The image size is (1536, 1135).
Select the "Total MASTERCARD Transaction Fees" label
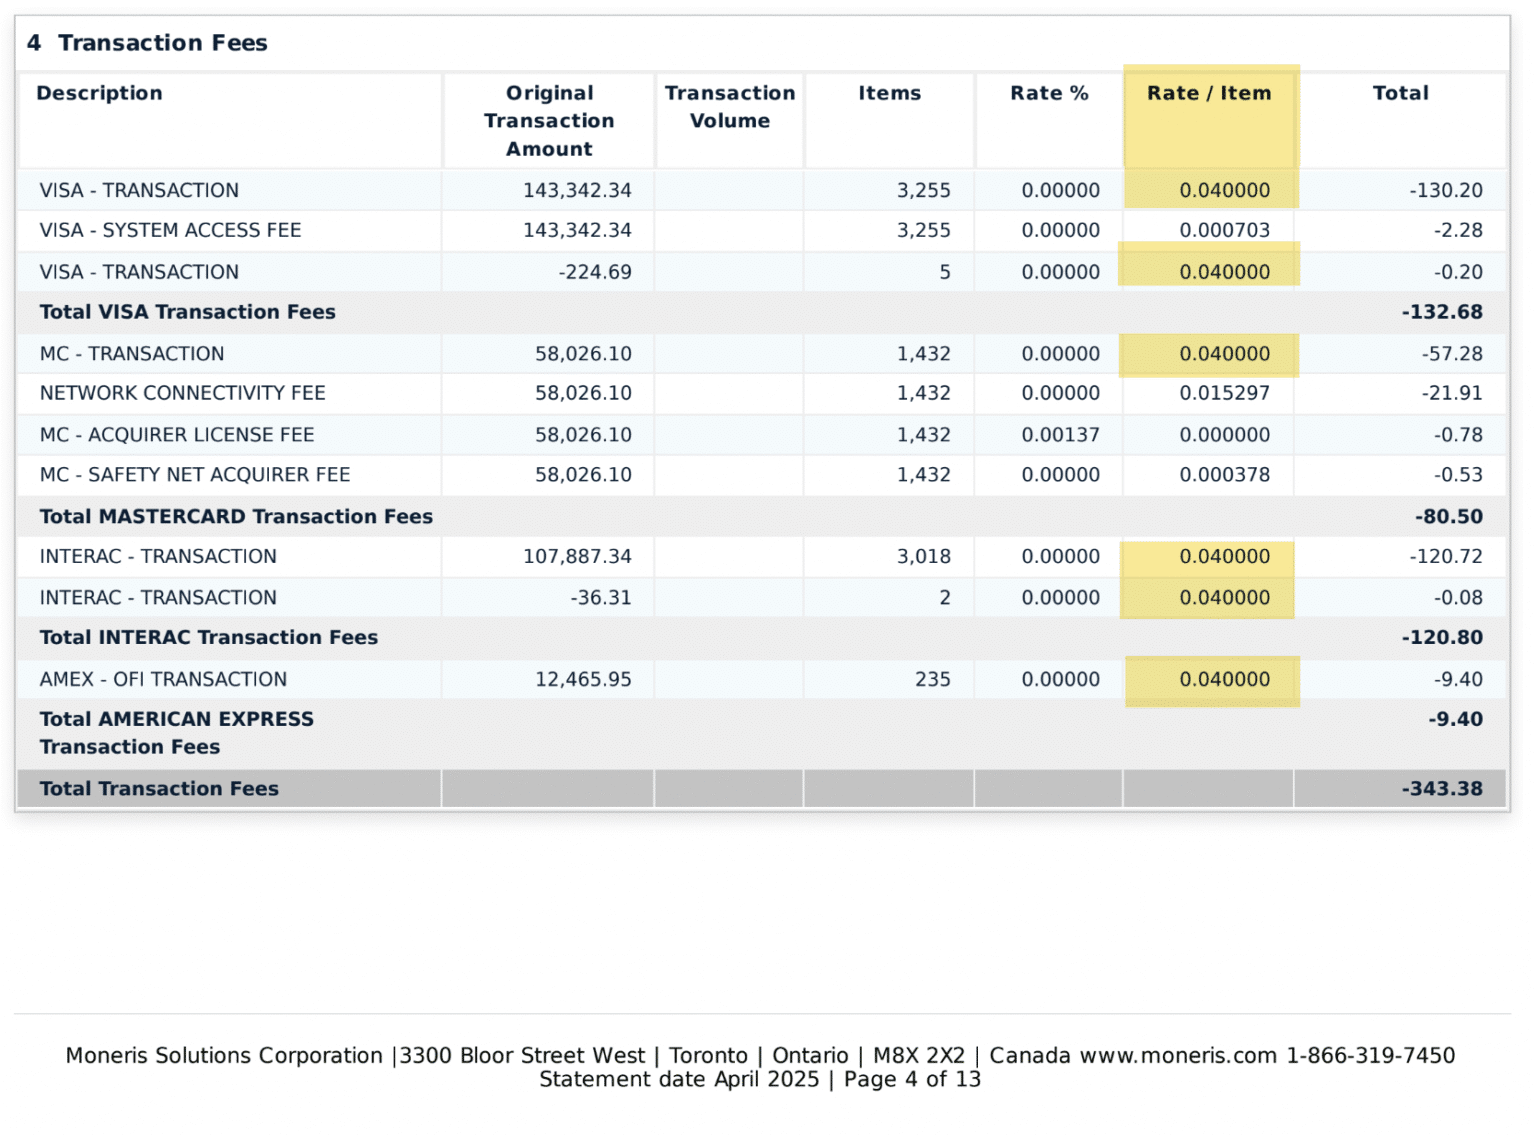point(236,516)
